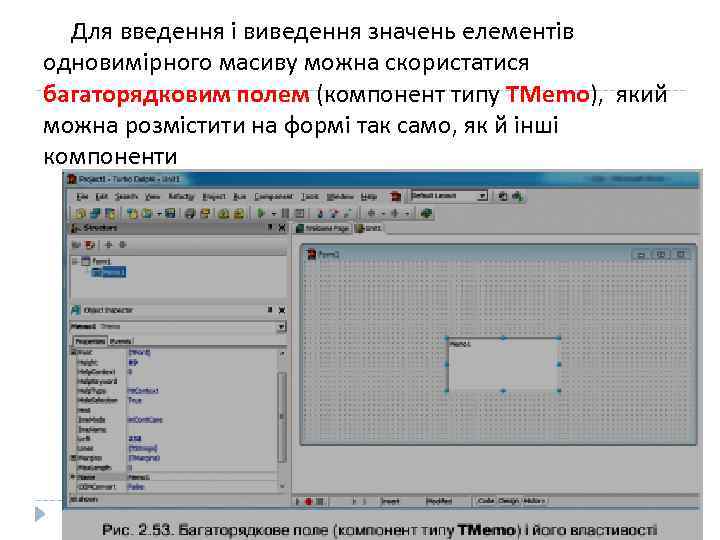Click the Structure panel delete icon
The width and height of the screenshot is (720, 540).
coord(90,245)
